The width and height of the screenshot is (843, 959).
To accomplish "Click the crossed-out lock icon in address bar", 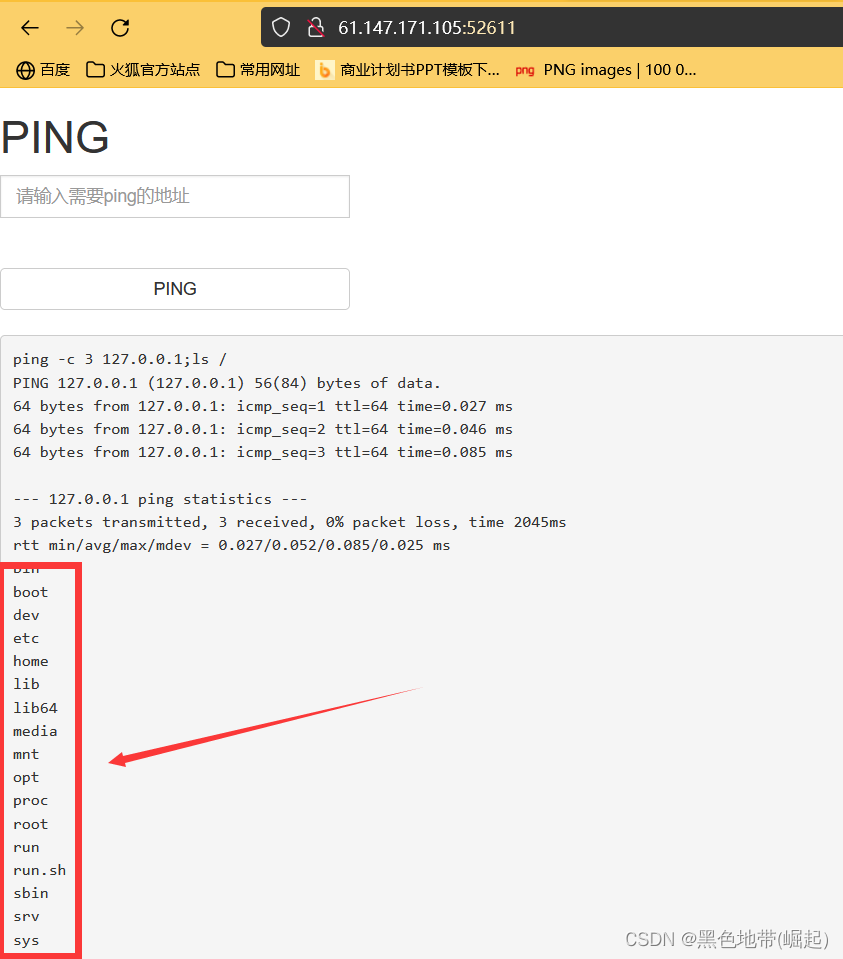I will [x=317, y=27].
